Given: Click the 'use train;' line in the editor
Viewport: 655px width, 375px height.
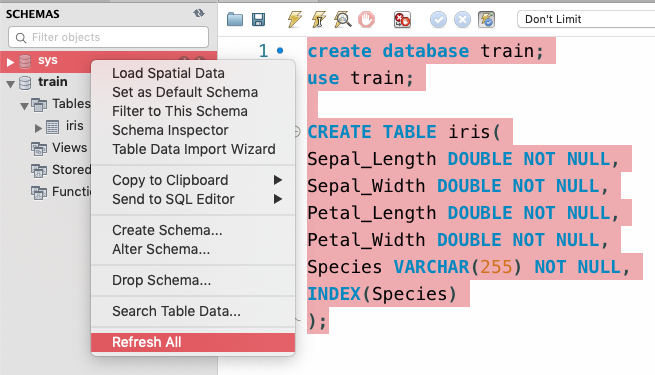Looking at the screenshot, I should point(361,78).
